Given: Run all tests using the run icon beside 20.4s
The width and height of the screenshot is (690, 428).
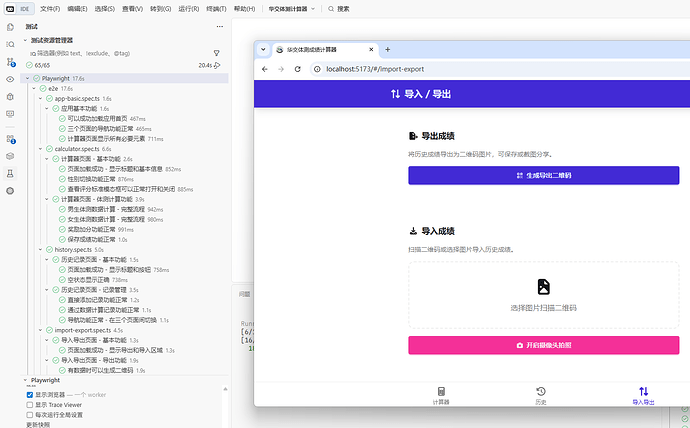Looking at the screenshot, I should tap(217, 65).
